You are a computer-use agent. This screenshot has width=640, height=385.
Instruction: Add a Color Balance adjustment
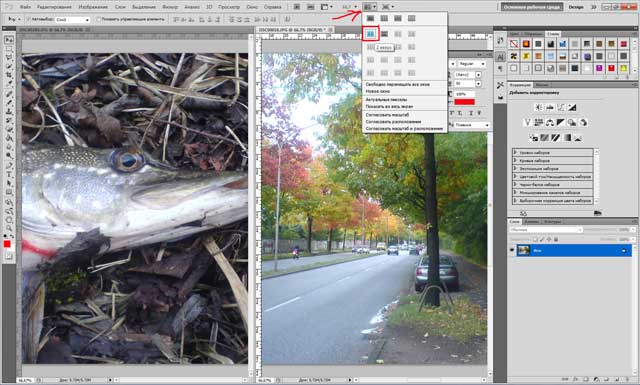coord(549,122)
